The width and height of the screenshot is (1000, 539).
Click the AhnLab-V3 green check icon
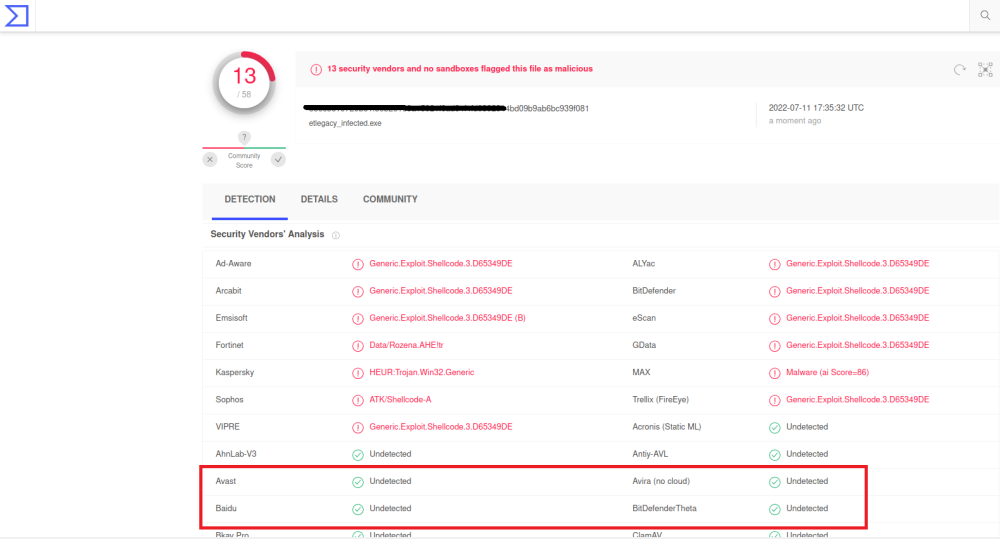[x=358, y=455]
